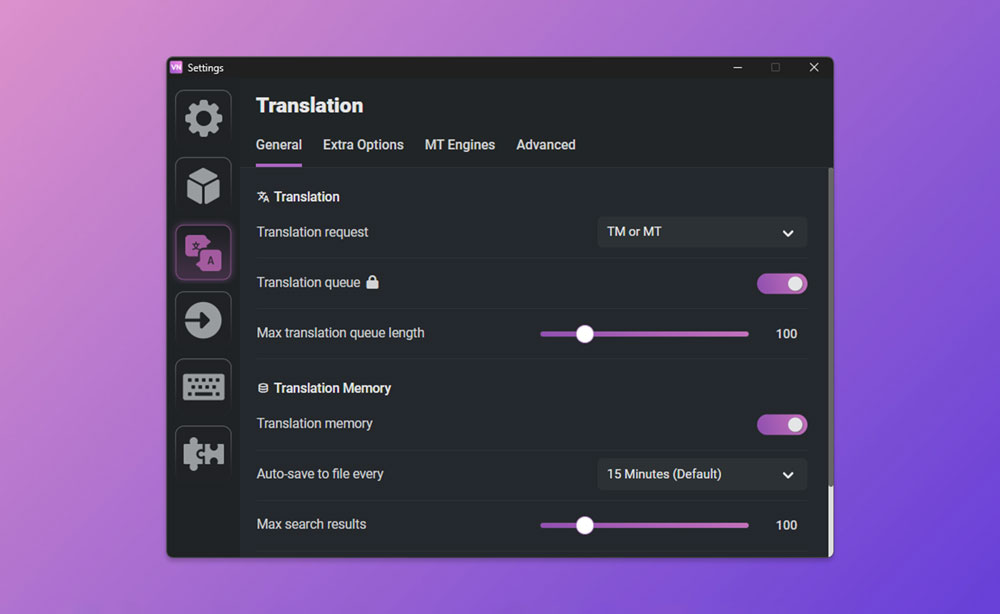
Task: Switch to the Extra Options tab
Action: pos(363,145)
